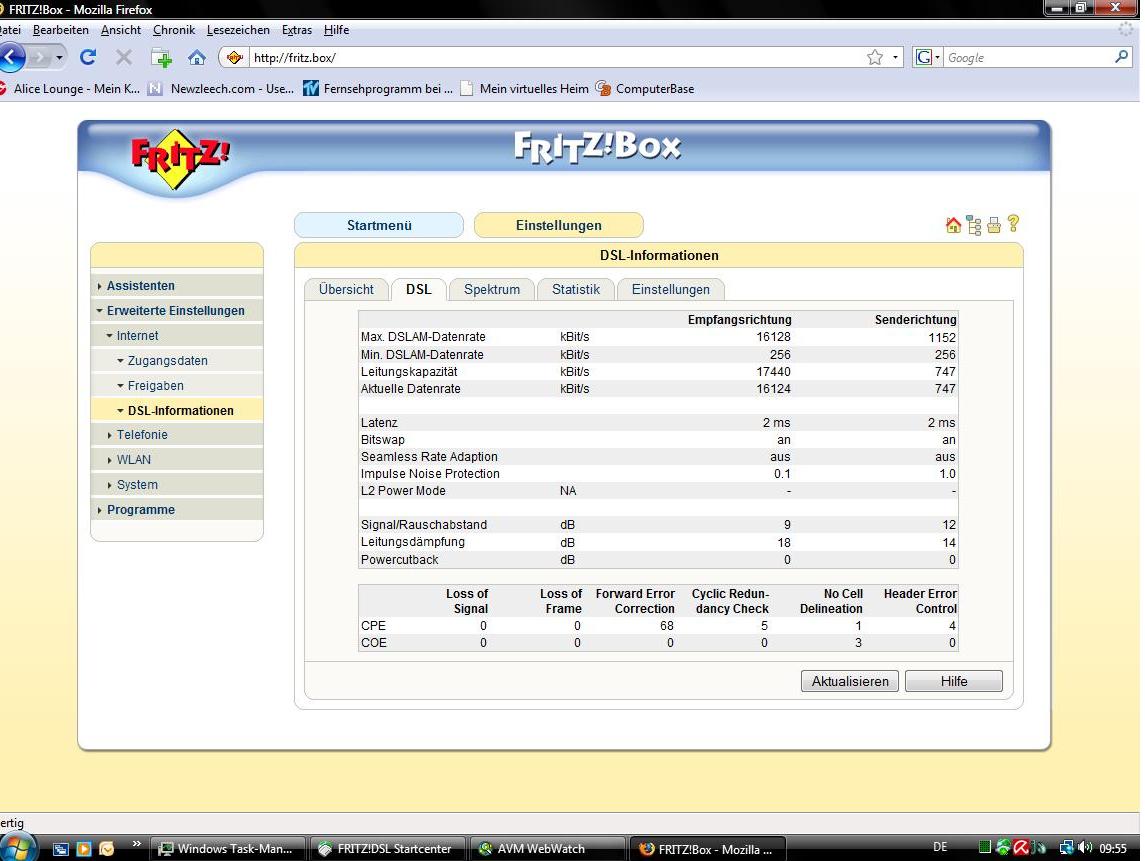Switch to FRITZ!DSL Startcenter taskbar button
The height and width of the screenshot is (861, 1145).
click(x=387, y=849)
